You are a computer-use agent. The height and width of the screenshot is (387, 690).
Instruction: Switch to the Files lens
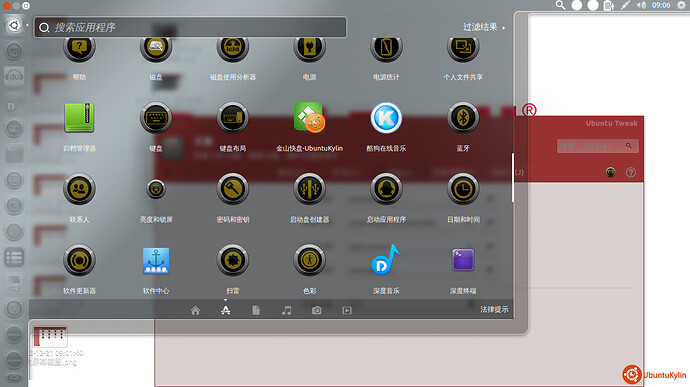click(x=256, y=310)
